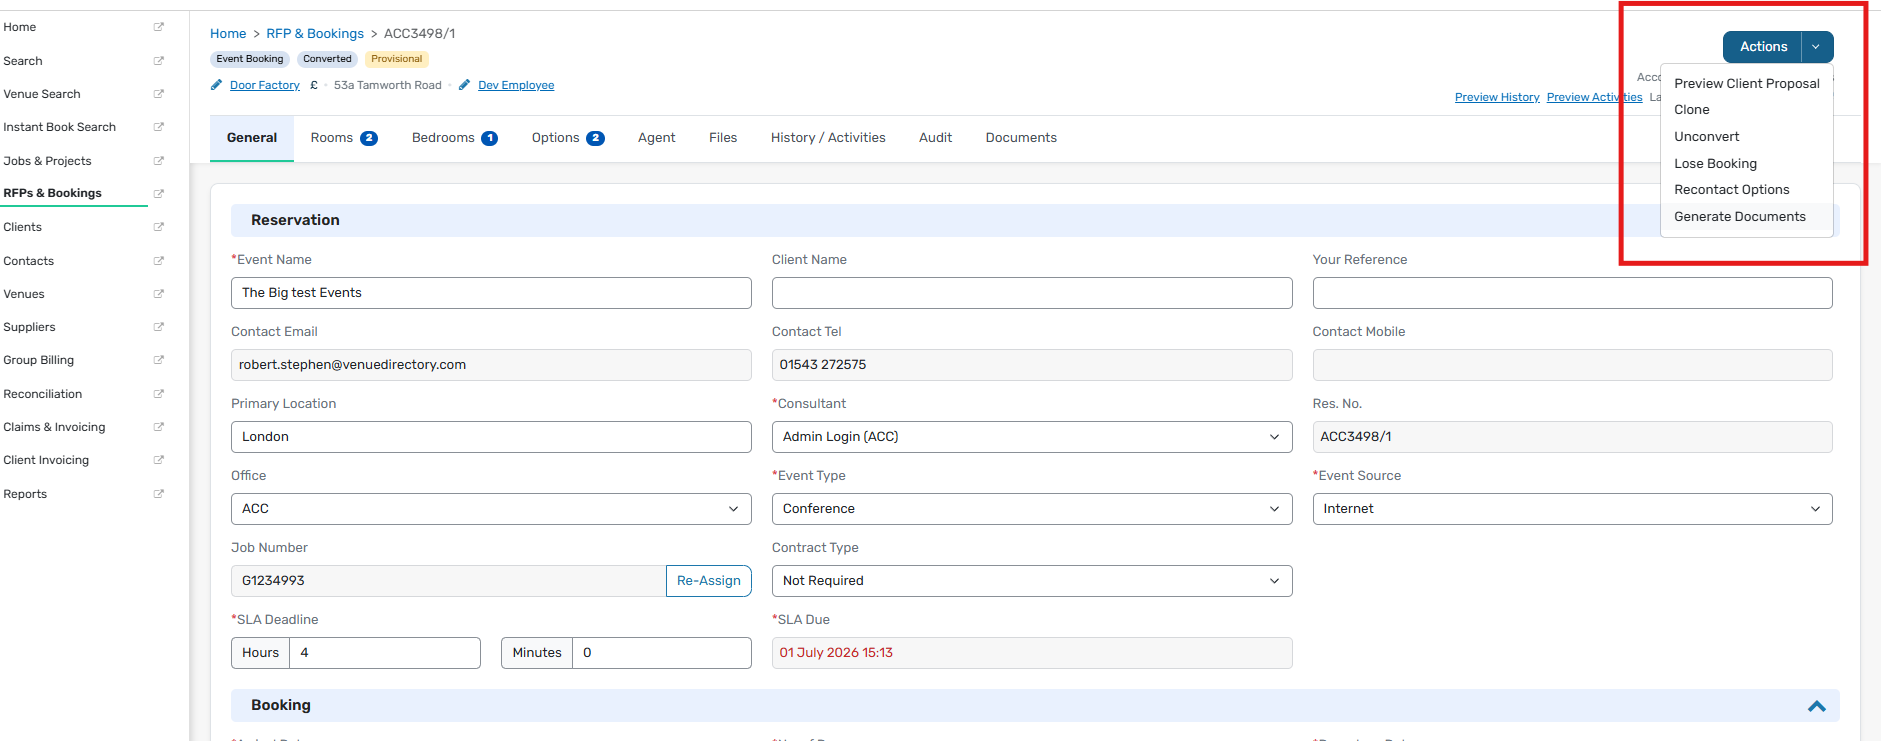The image size is (1881, 741).
Task: Choose Lose Booking in Actions menu
Action: pyautogui.click(x=1715, y=164)
